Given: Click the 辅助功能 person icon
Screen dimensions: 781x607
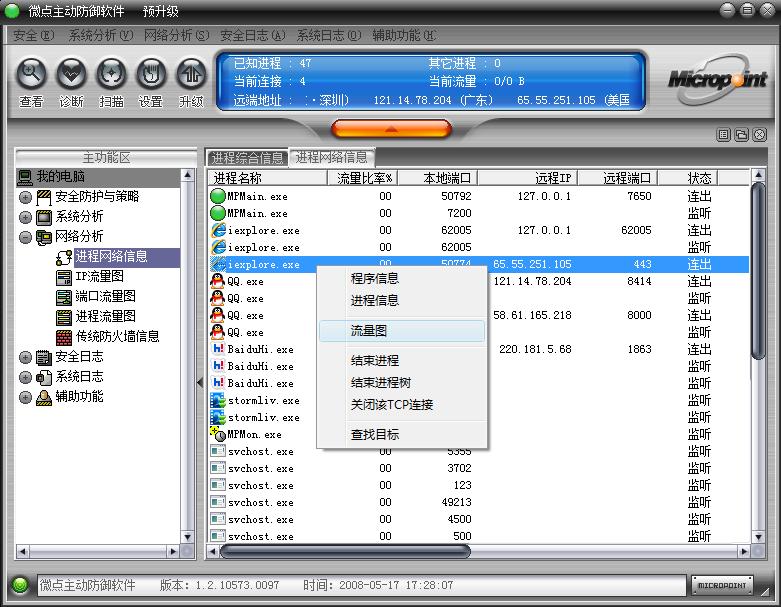Looking at the screenshot, I should pos(44,397).
